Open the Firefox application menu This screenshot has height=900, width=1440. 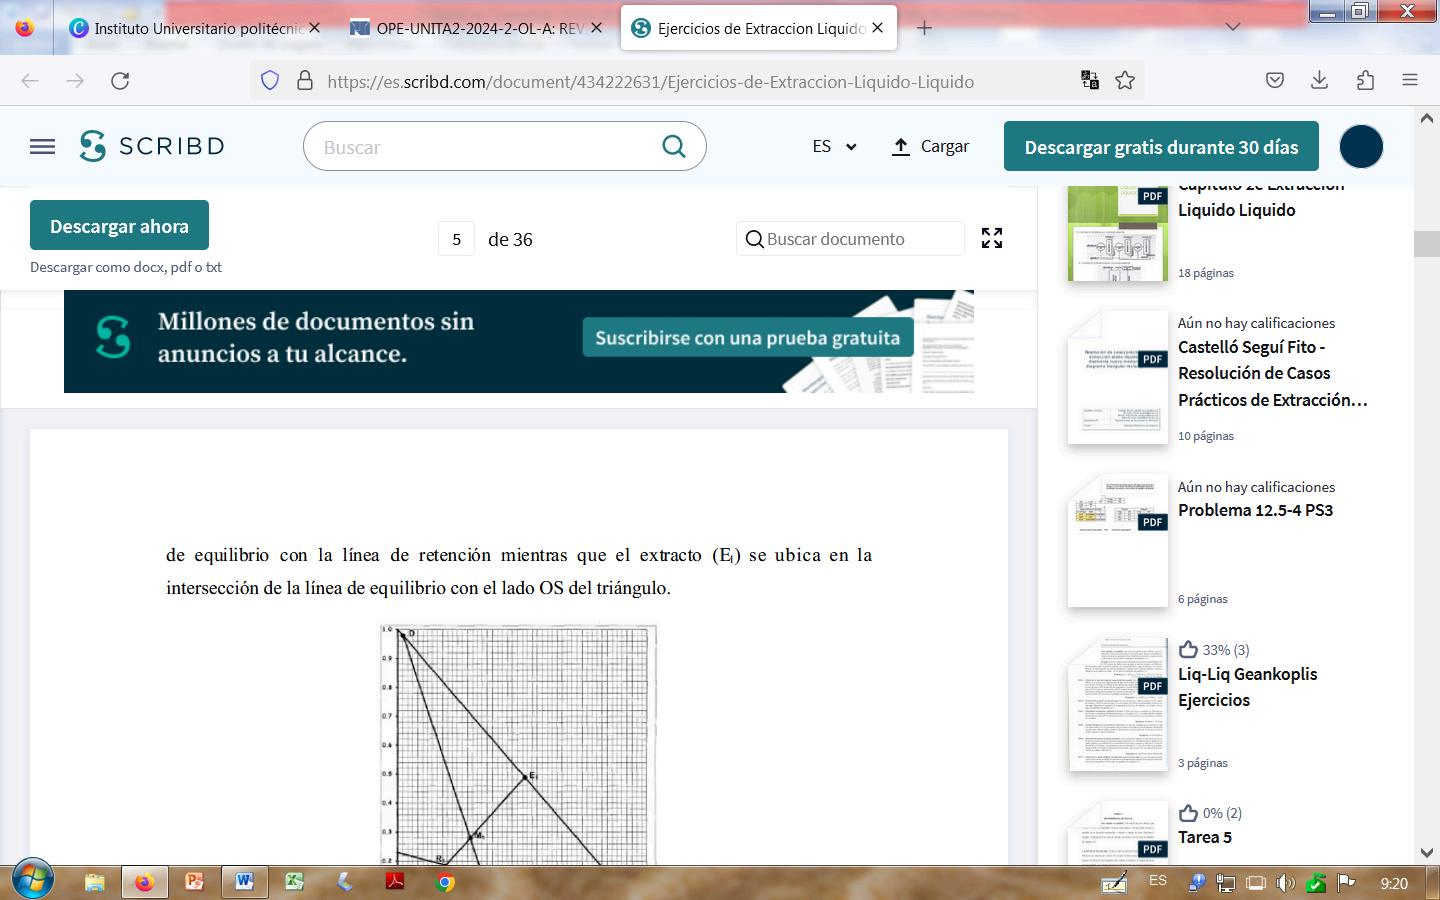[1410, 81]
